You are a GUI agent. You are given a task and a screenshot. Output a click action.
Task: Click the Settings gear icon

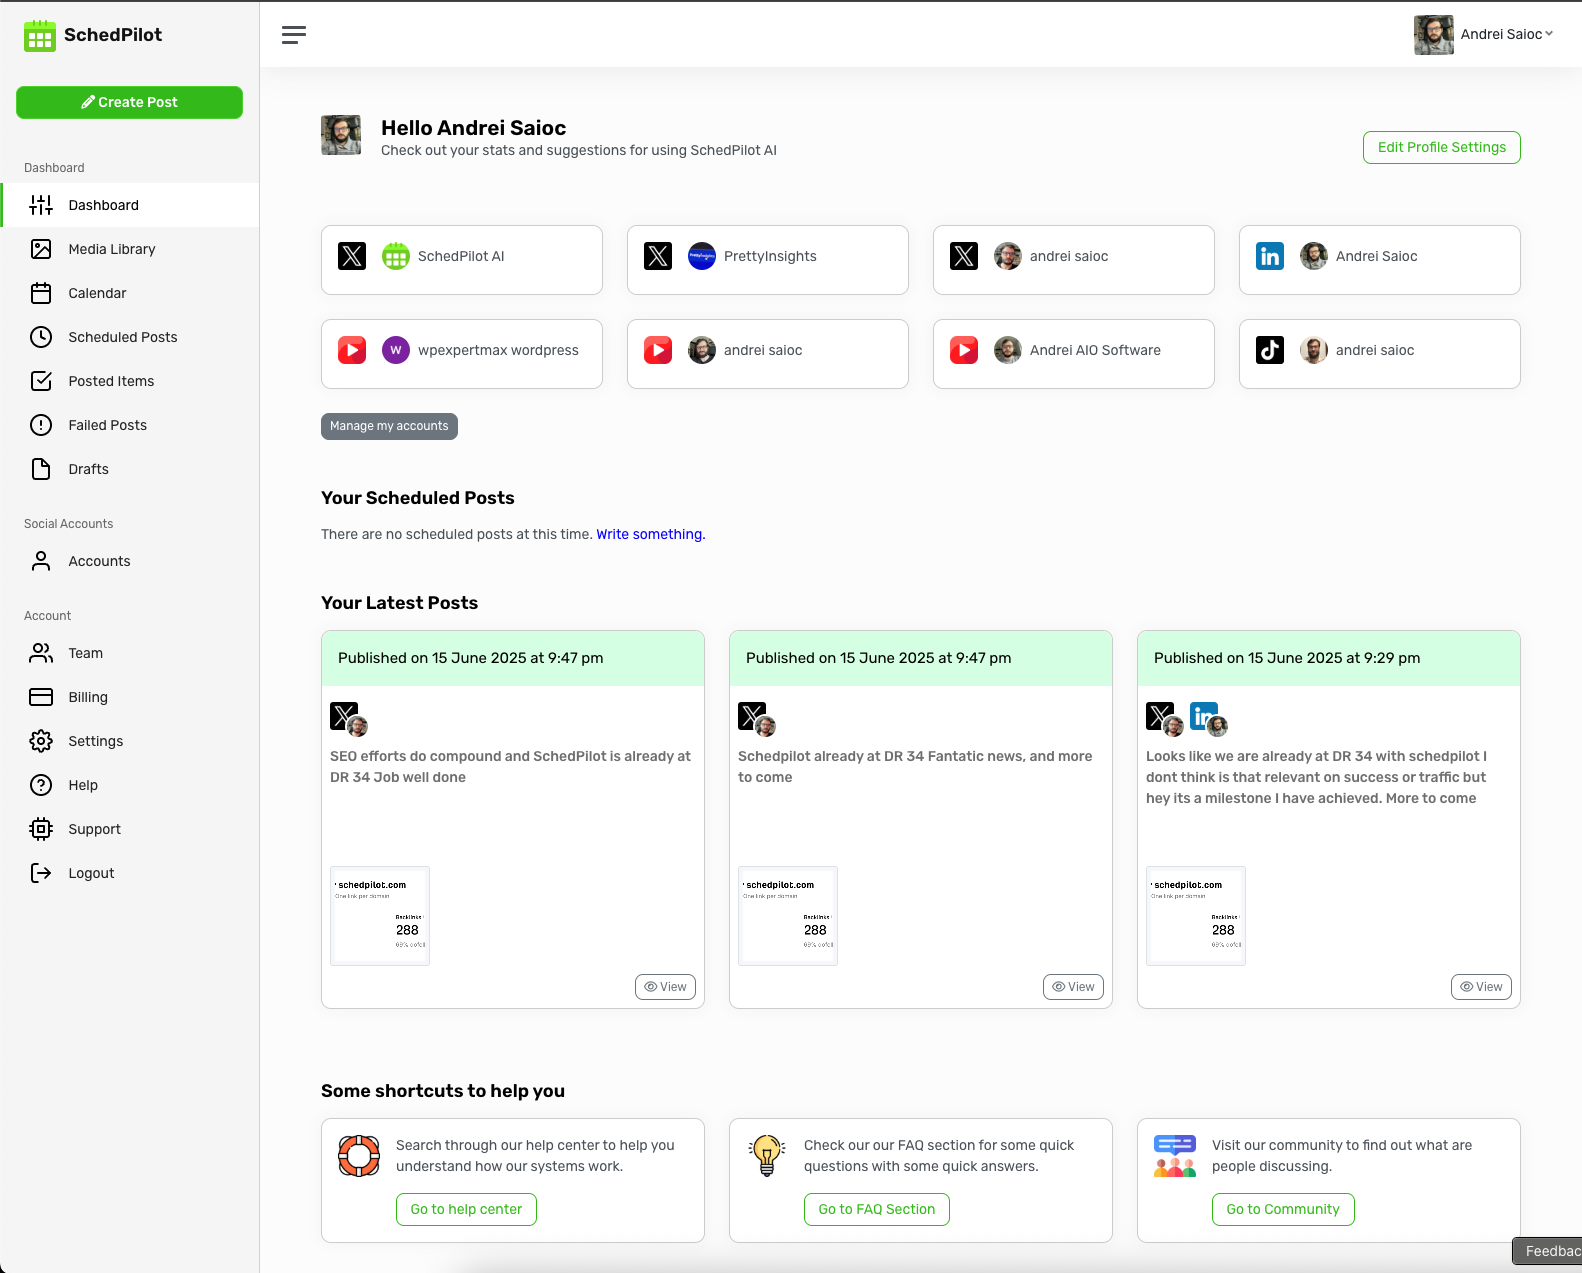pyautogui.click(x=41, y=741)
